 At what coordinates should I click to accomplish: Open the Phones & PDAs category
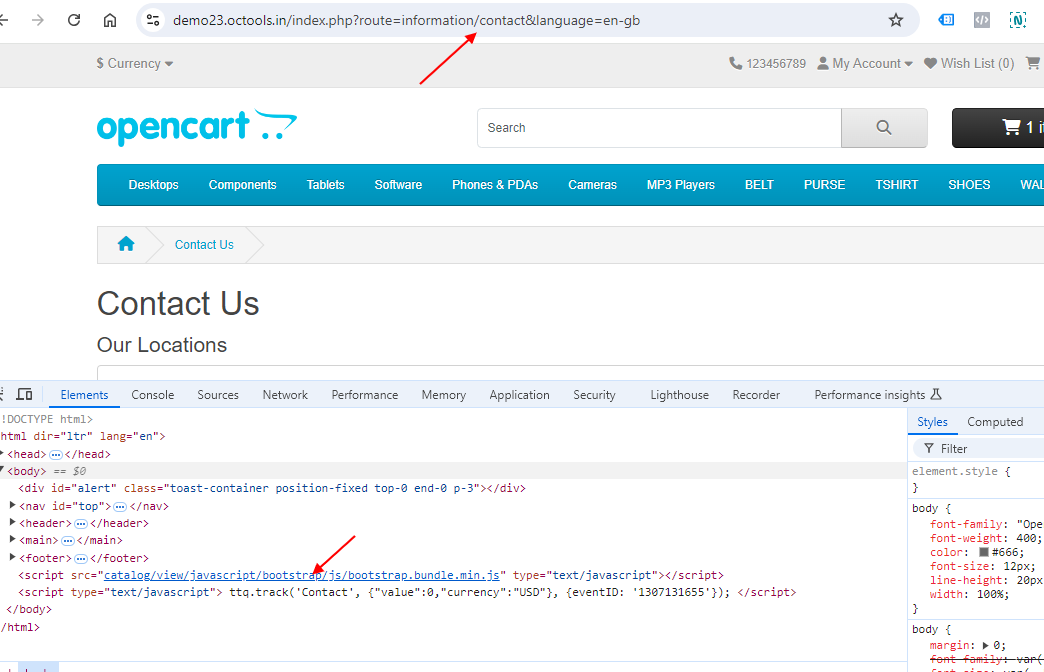[x=495, y=185]
